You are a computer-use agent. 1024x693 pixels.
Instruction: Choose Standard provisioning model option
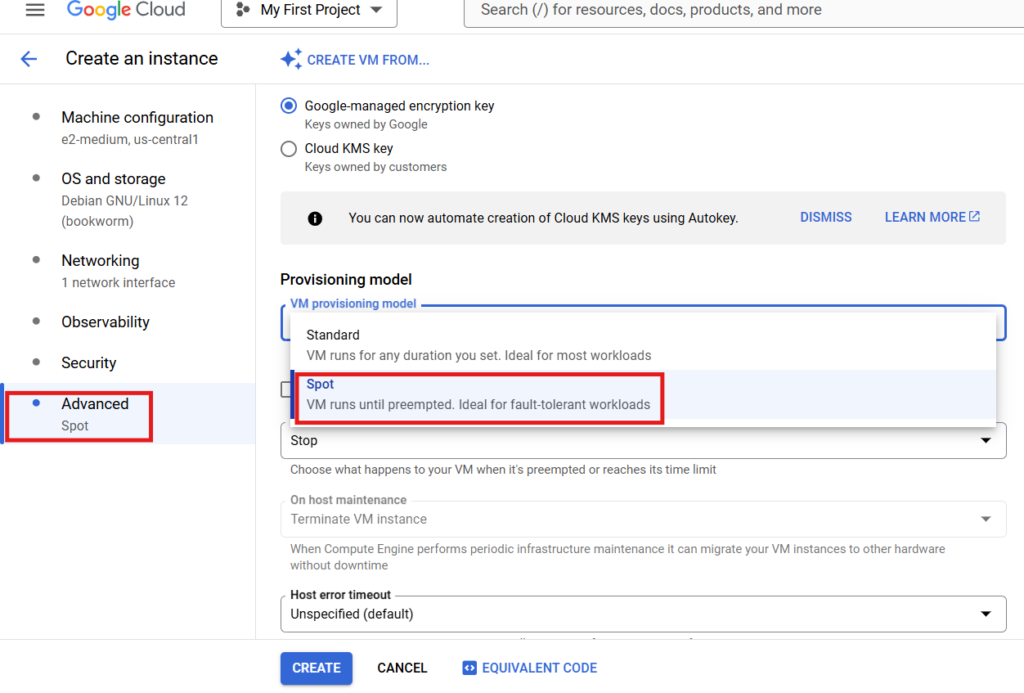(x=477, y=345)
